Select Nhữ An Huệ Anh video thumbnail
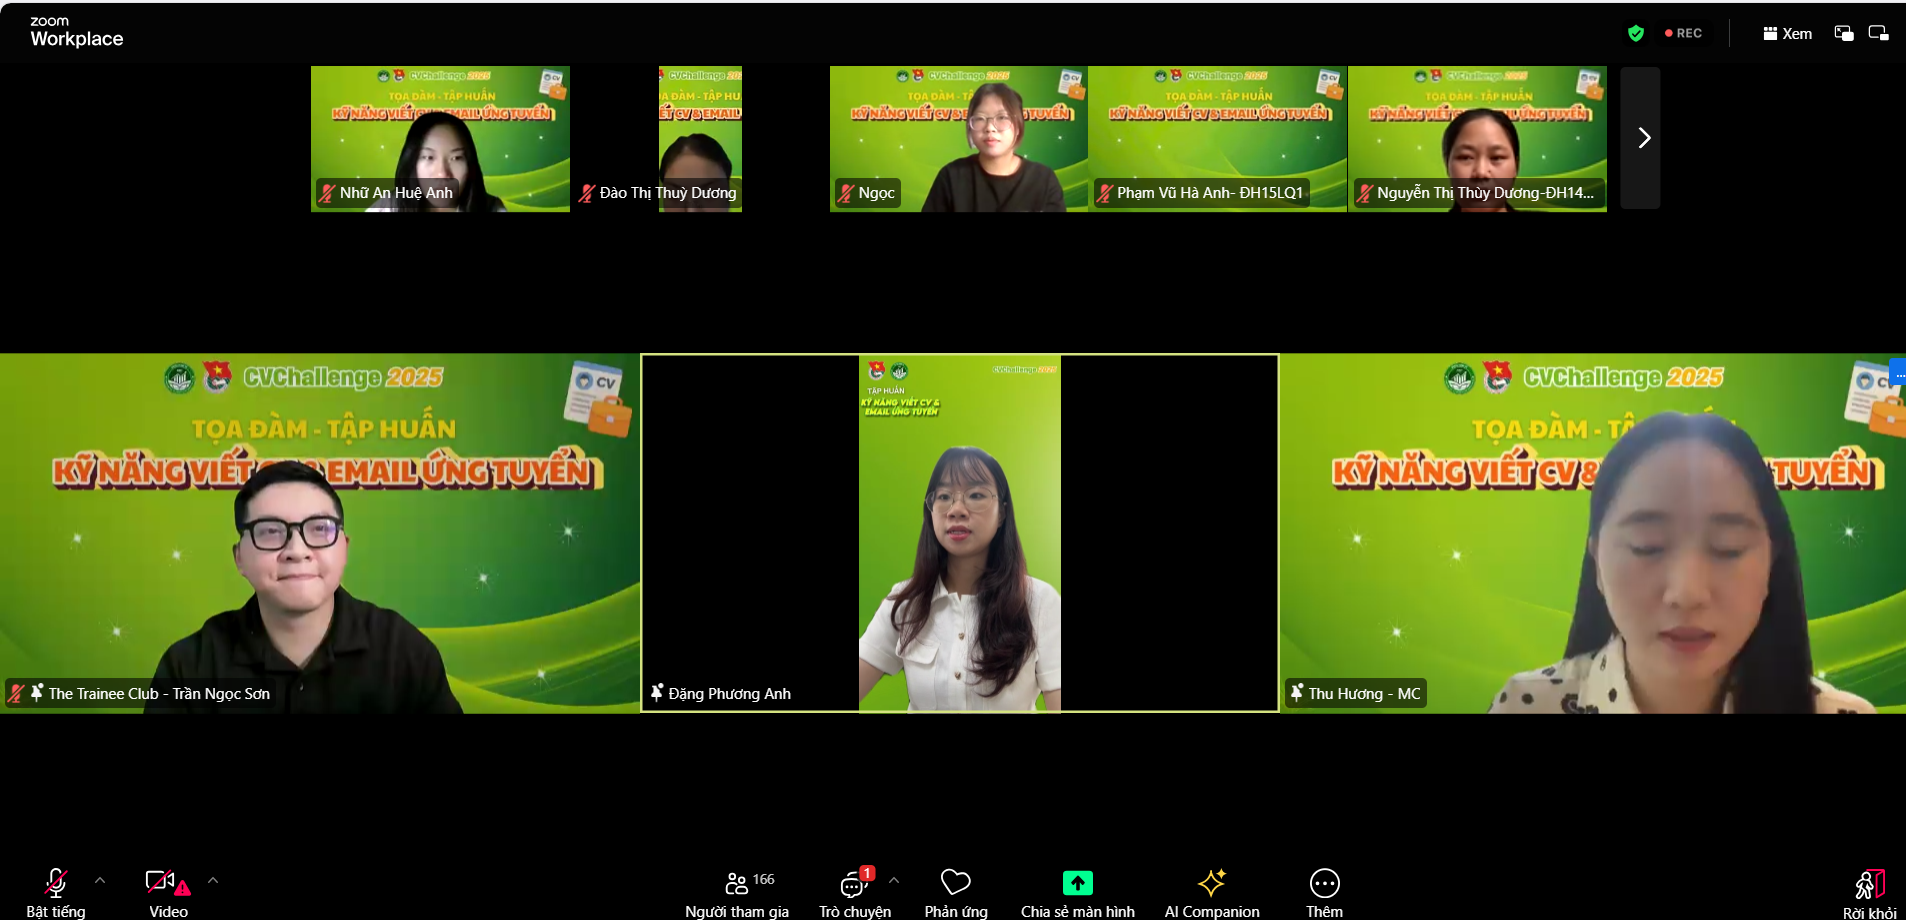This screenshot has height=920, width=1906. (x=440, y=138)
